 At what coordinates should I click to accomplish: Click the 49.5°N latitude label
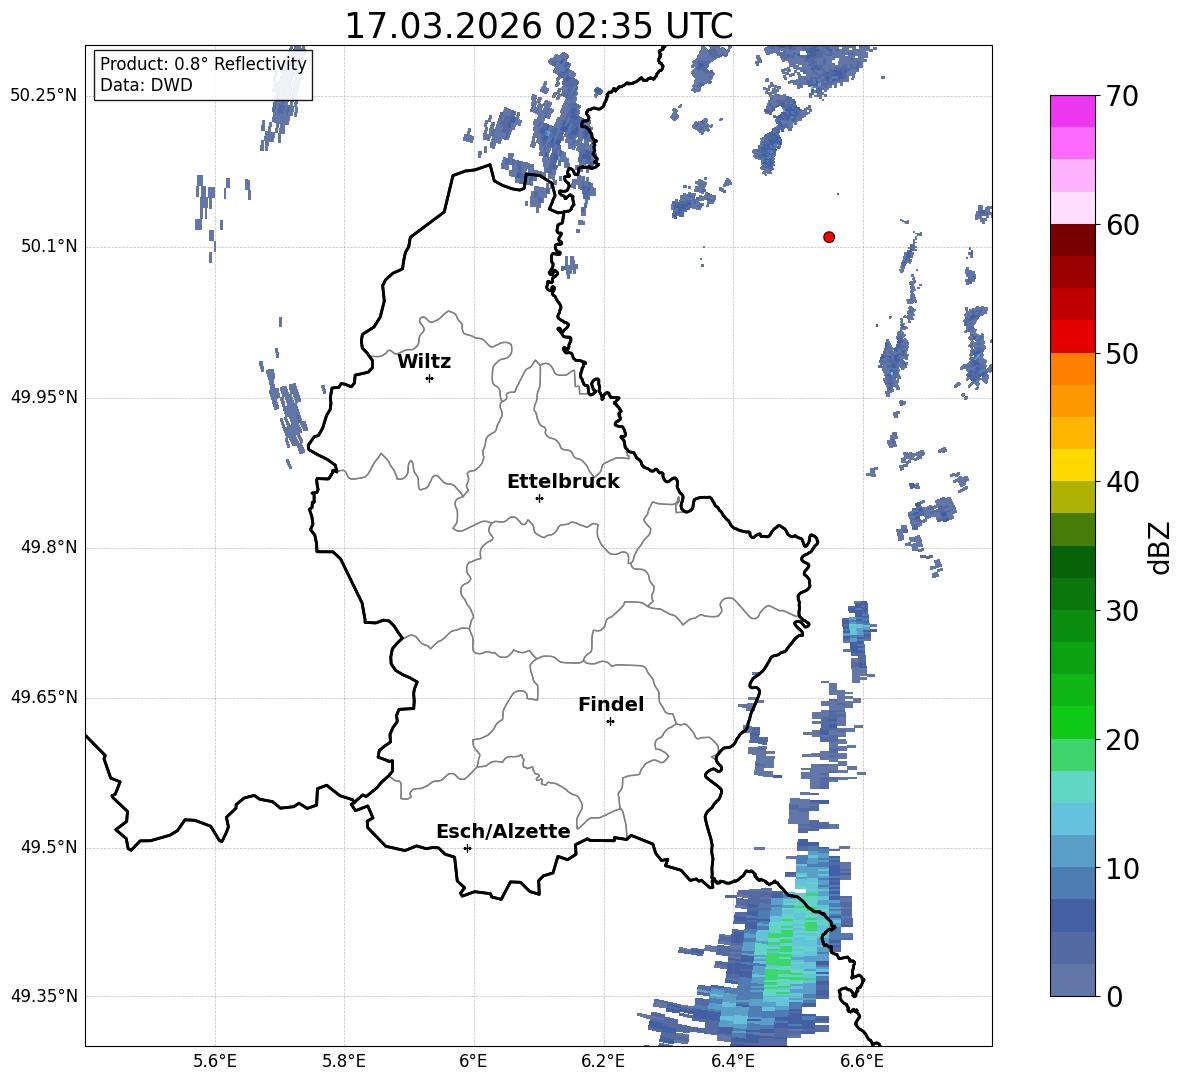pos(49,847)
